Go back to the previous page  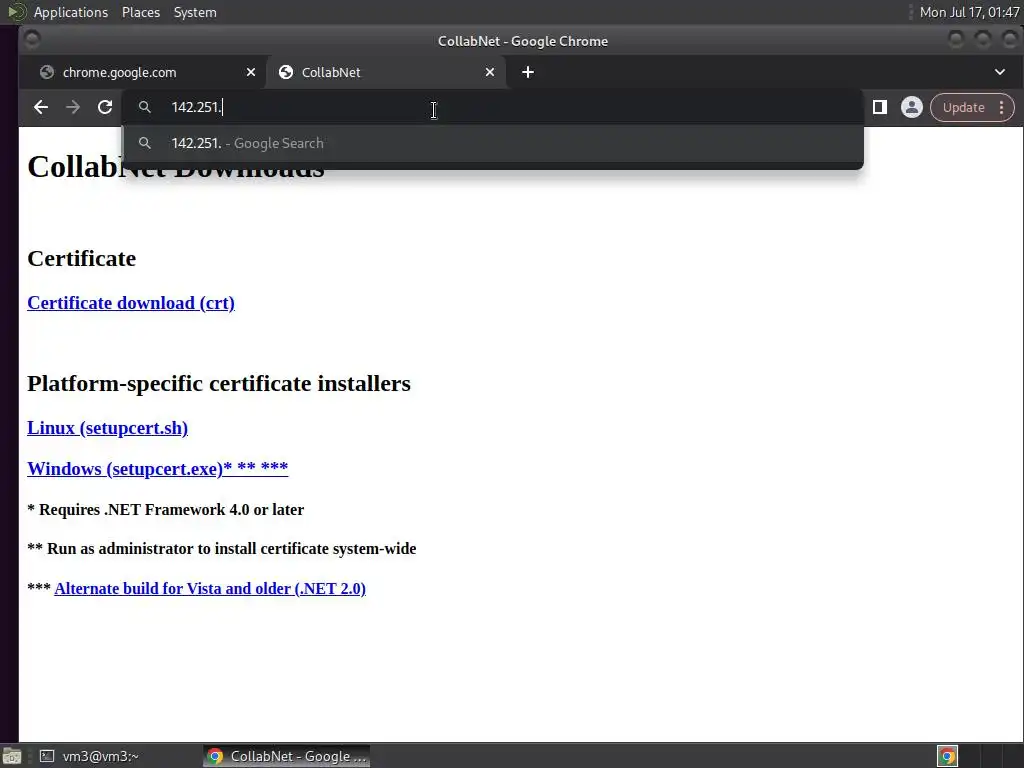pyautogui.click(x=40, y=107)
